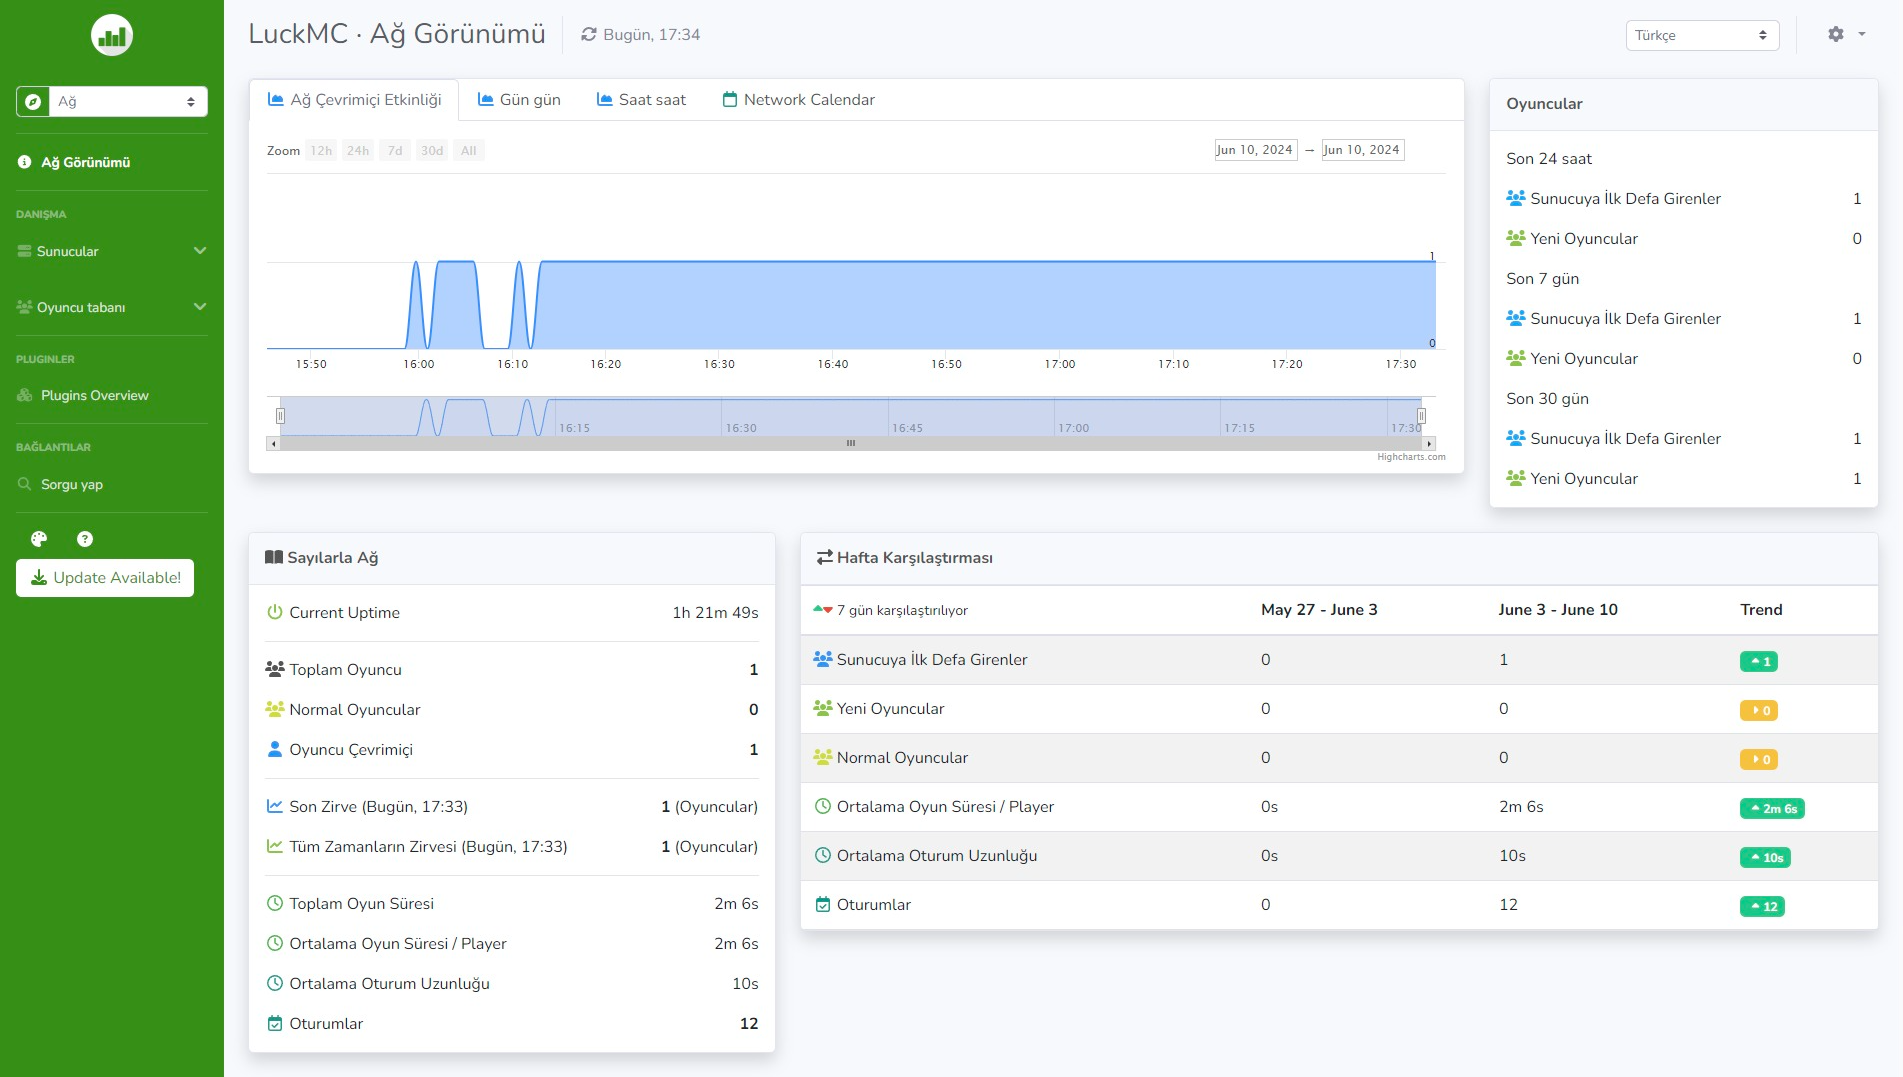Click the compass icon beside Ağ selector

tap(33, 101)
